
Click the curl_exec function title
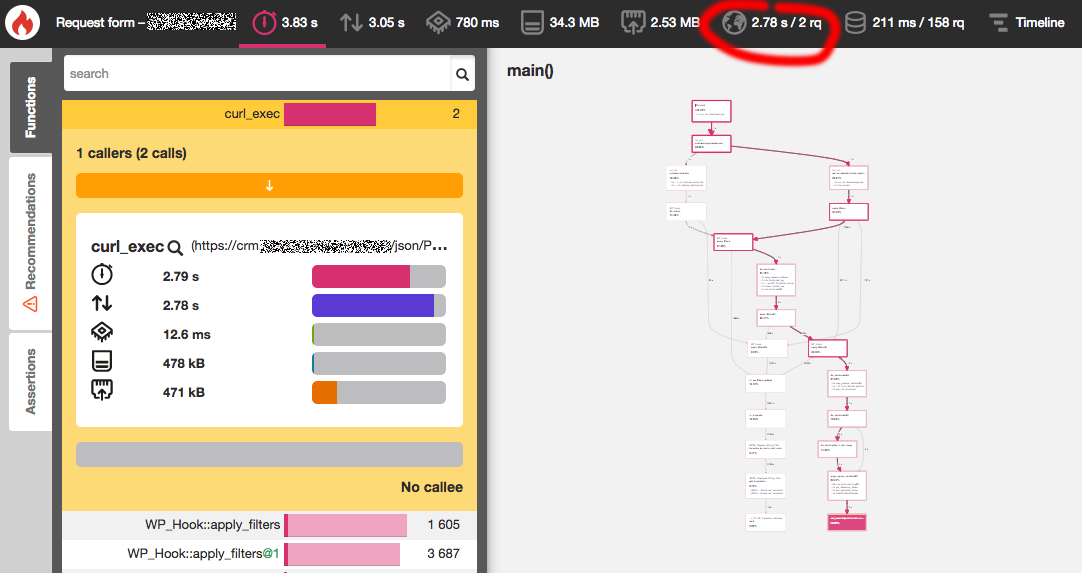pyautogui.click(x=128, y=247)
